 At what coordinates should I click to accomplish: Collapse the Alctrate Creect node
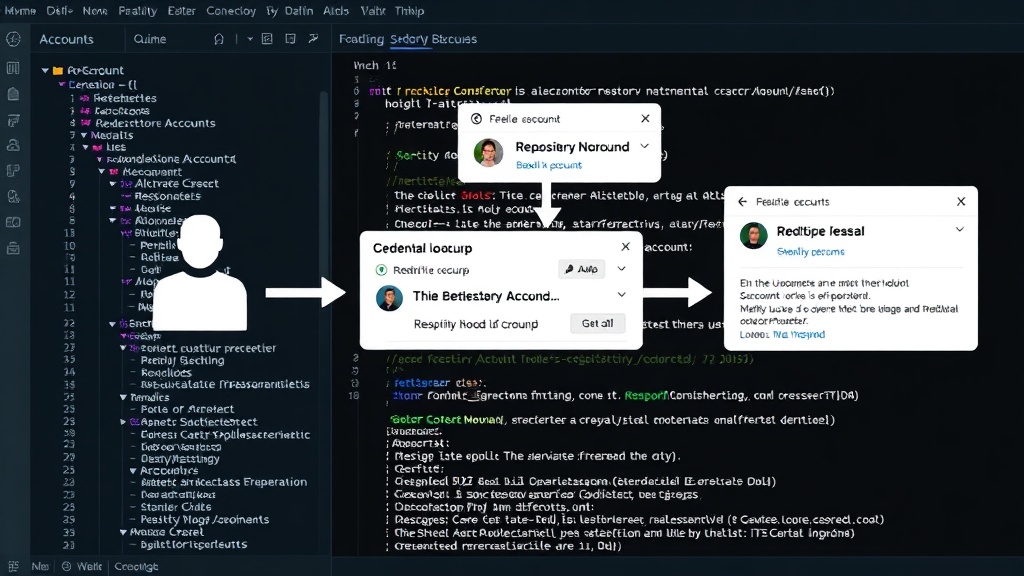click(112, 184)
